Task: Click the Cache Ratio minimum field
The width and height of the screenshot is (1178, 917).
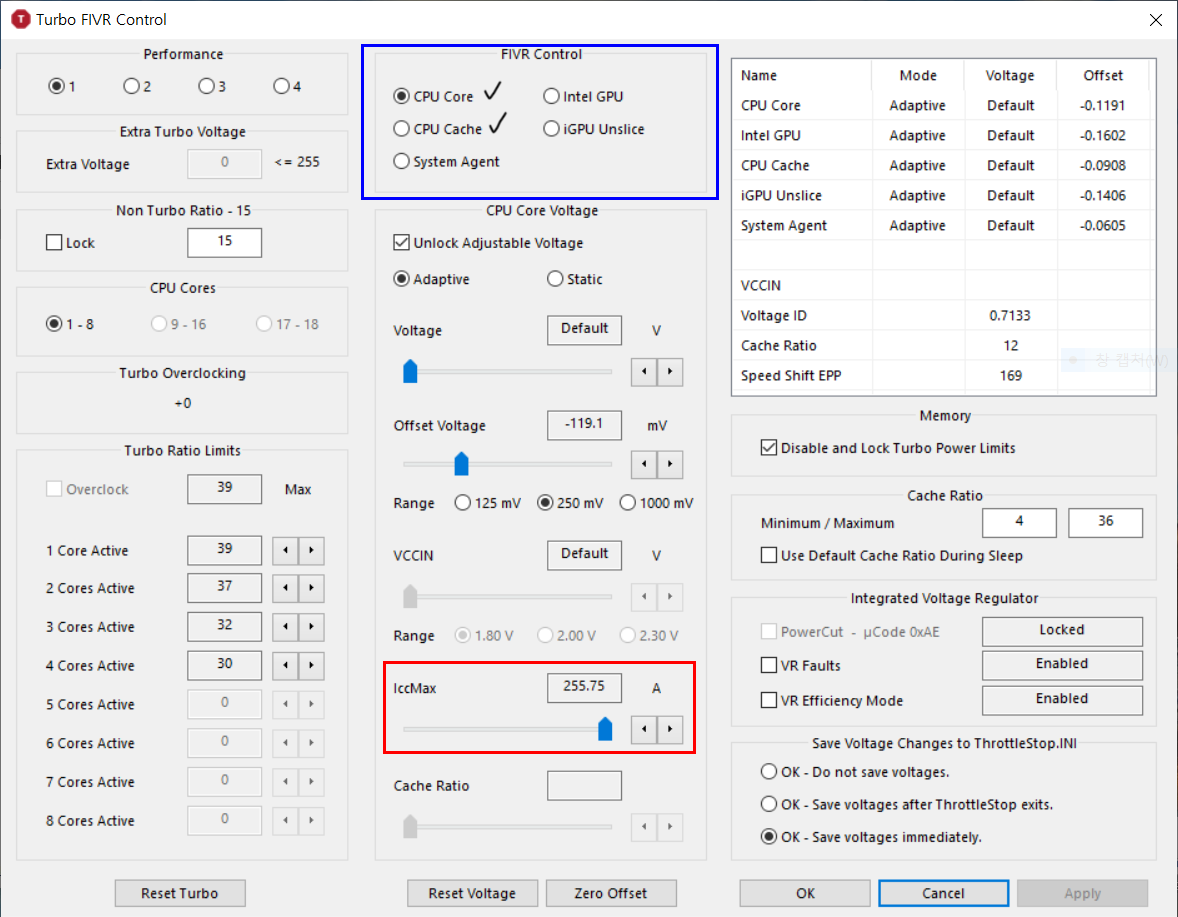Action: [1019, 522]
